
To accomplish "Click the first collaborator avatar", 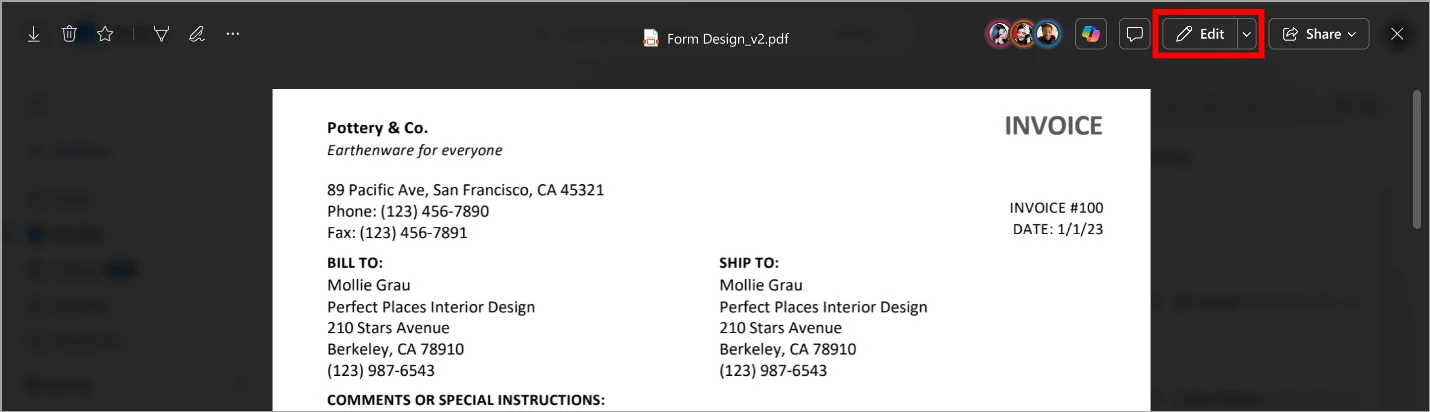I will pos(999,34).
